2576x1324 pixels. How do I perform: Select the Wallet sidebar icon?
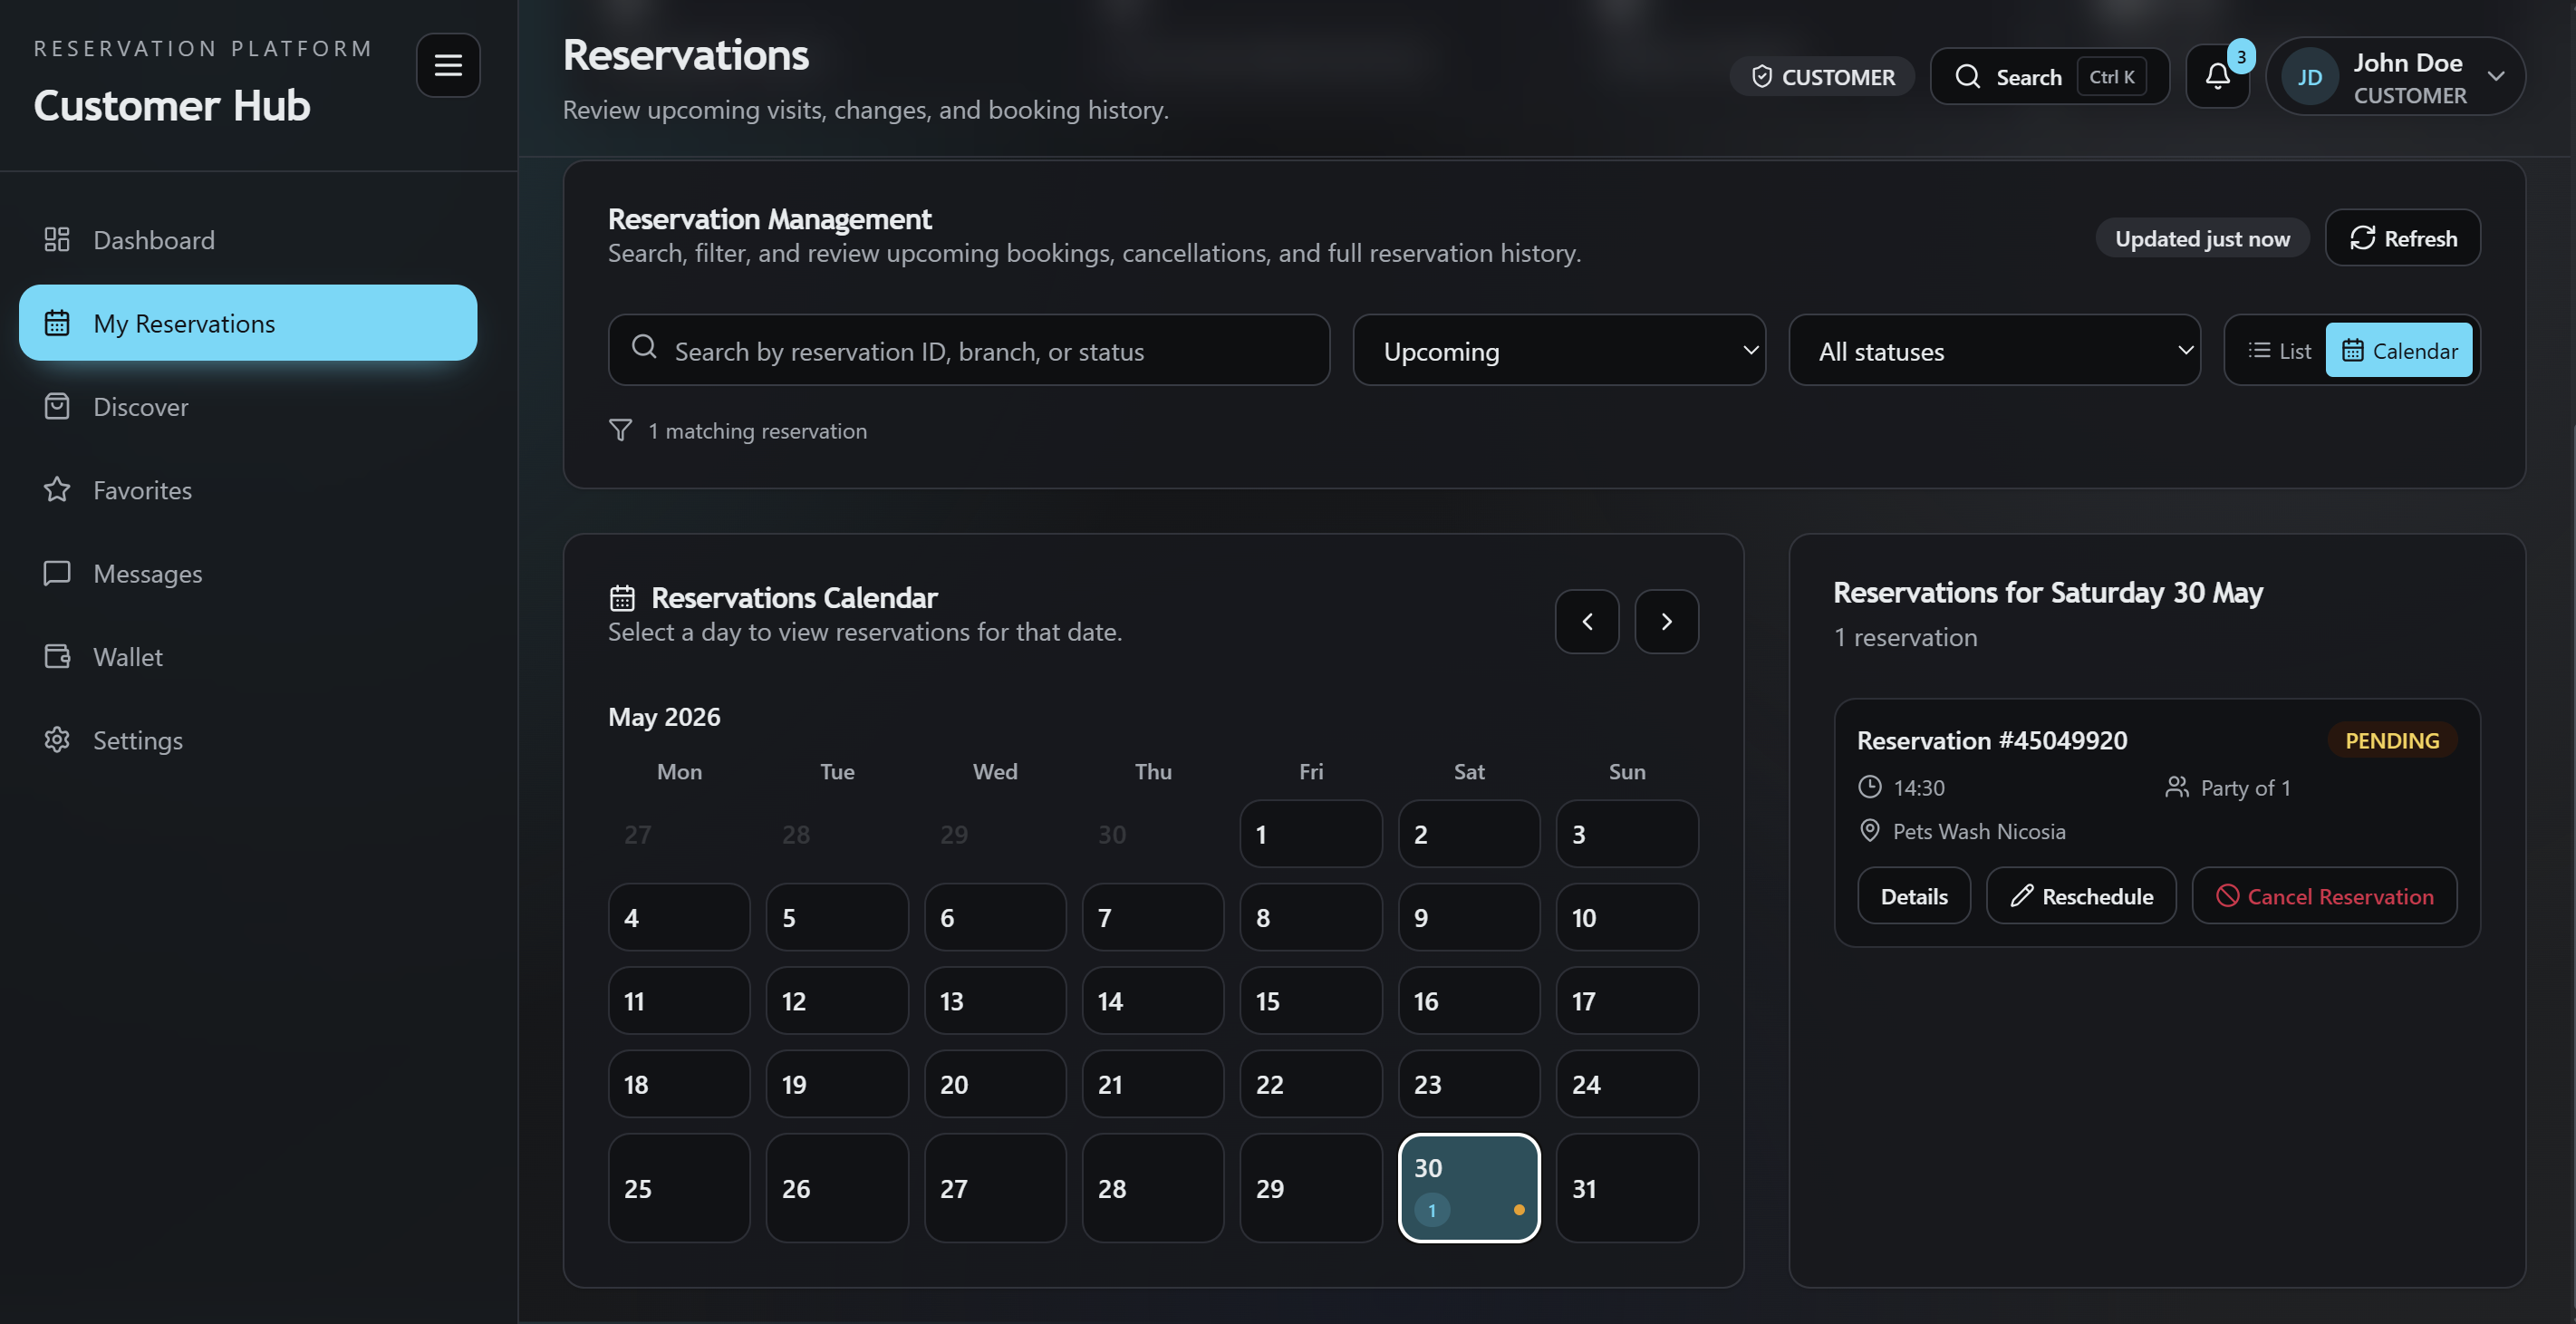(x=57, y=656)
